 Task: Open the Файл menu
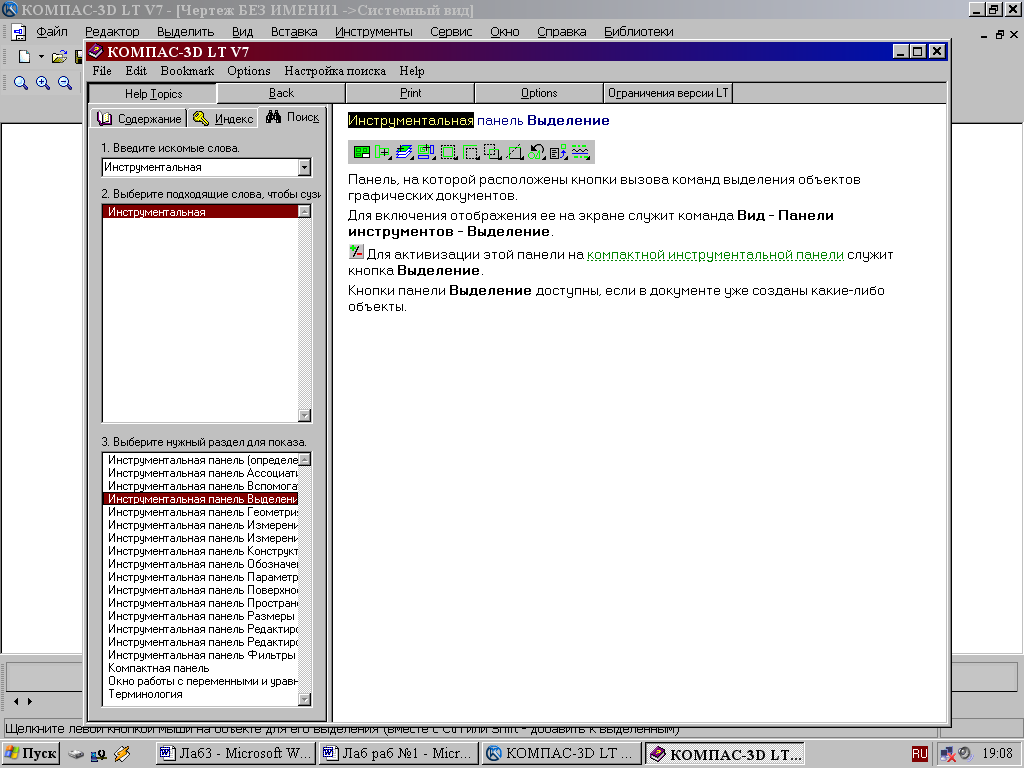pyautogui.click(x=52, y=31)
